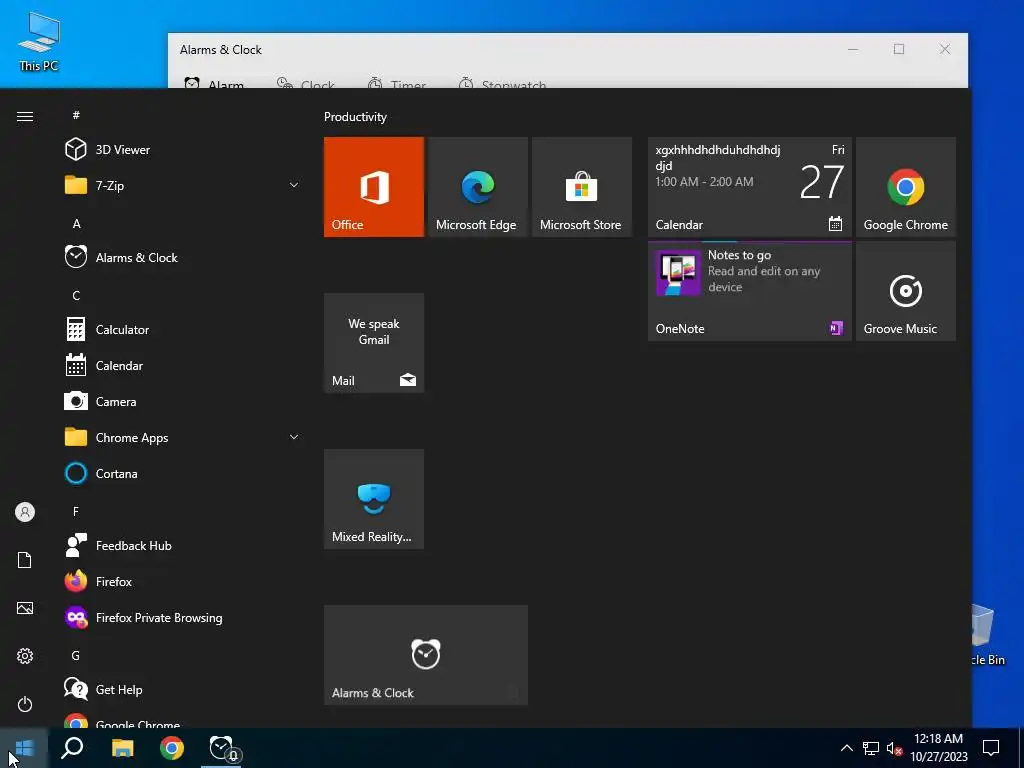This screenshot has height=768, width=1024.
Task: Click the letter C group header
Action: point(76,296)
